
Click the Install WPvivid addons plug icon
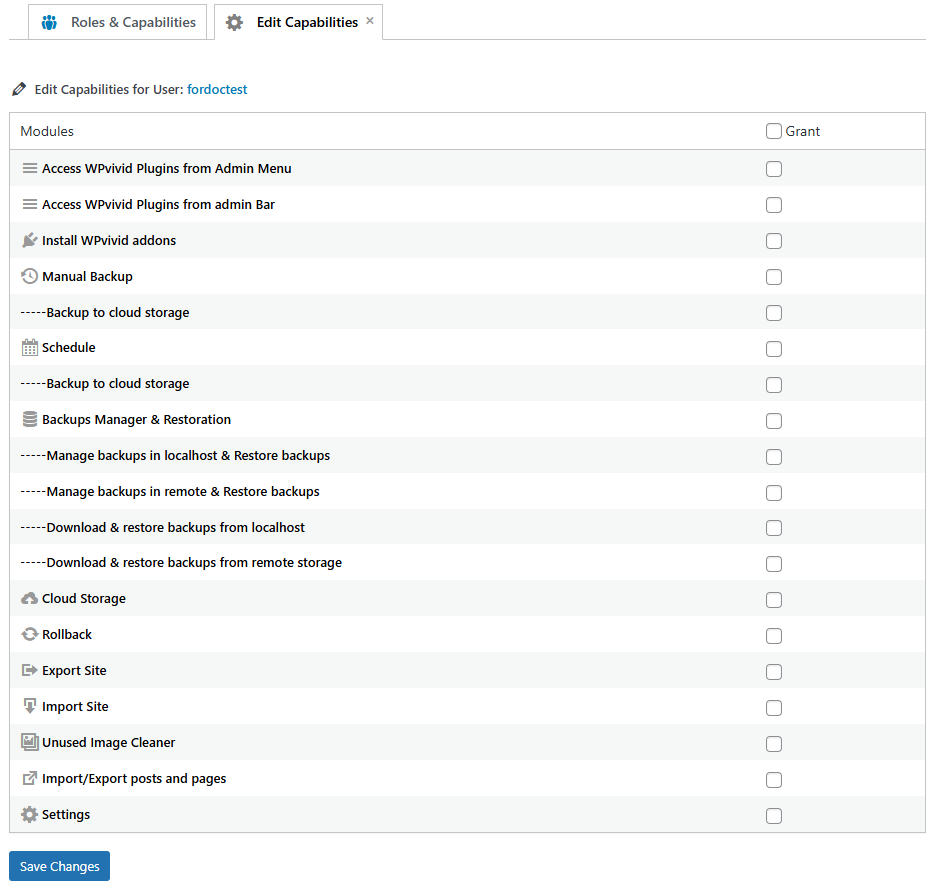pyautogui.click(x=29, y=240)
